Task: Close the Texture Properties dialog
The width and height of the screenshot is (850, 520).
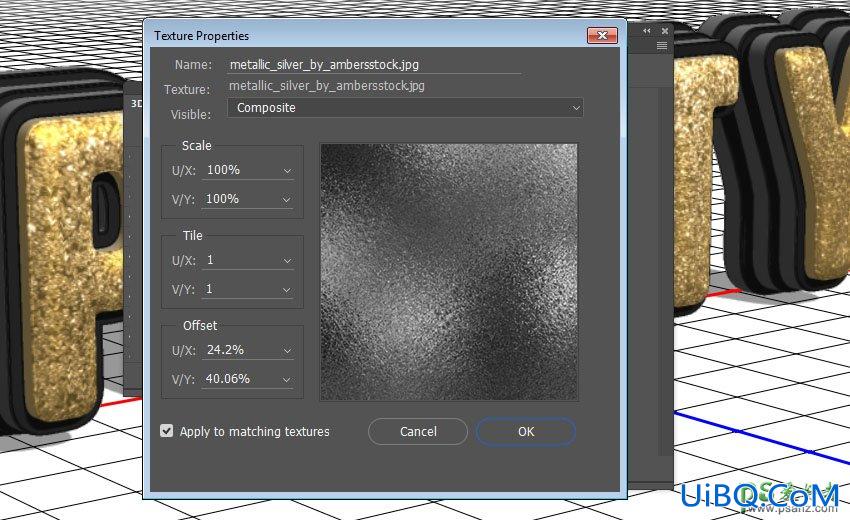Action: coord(602,36)
